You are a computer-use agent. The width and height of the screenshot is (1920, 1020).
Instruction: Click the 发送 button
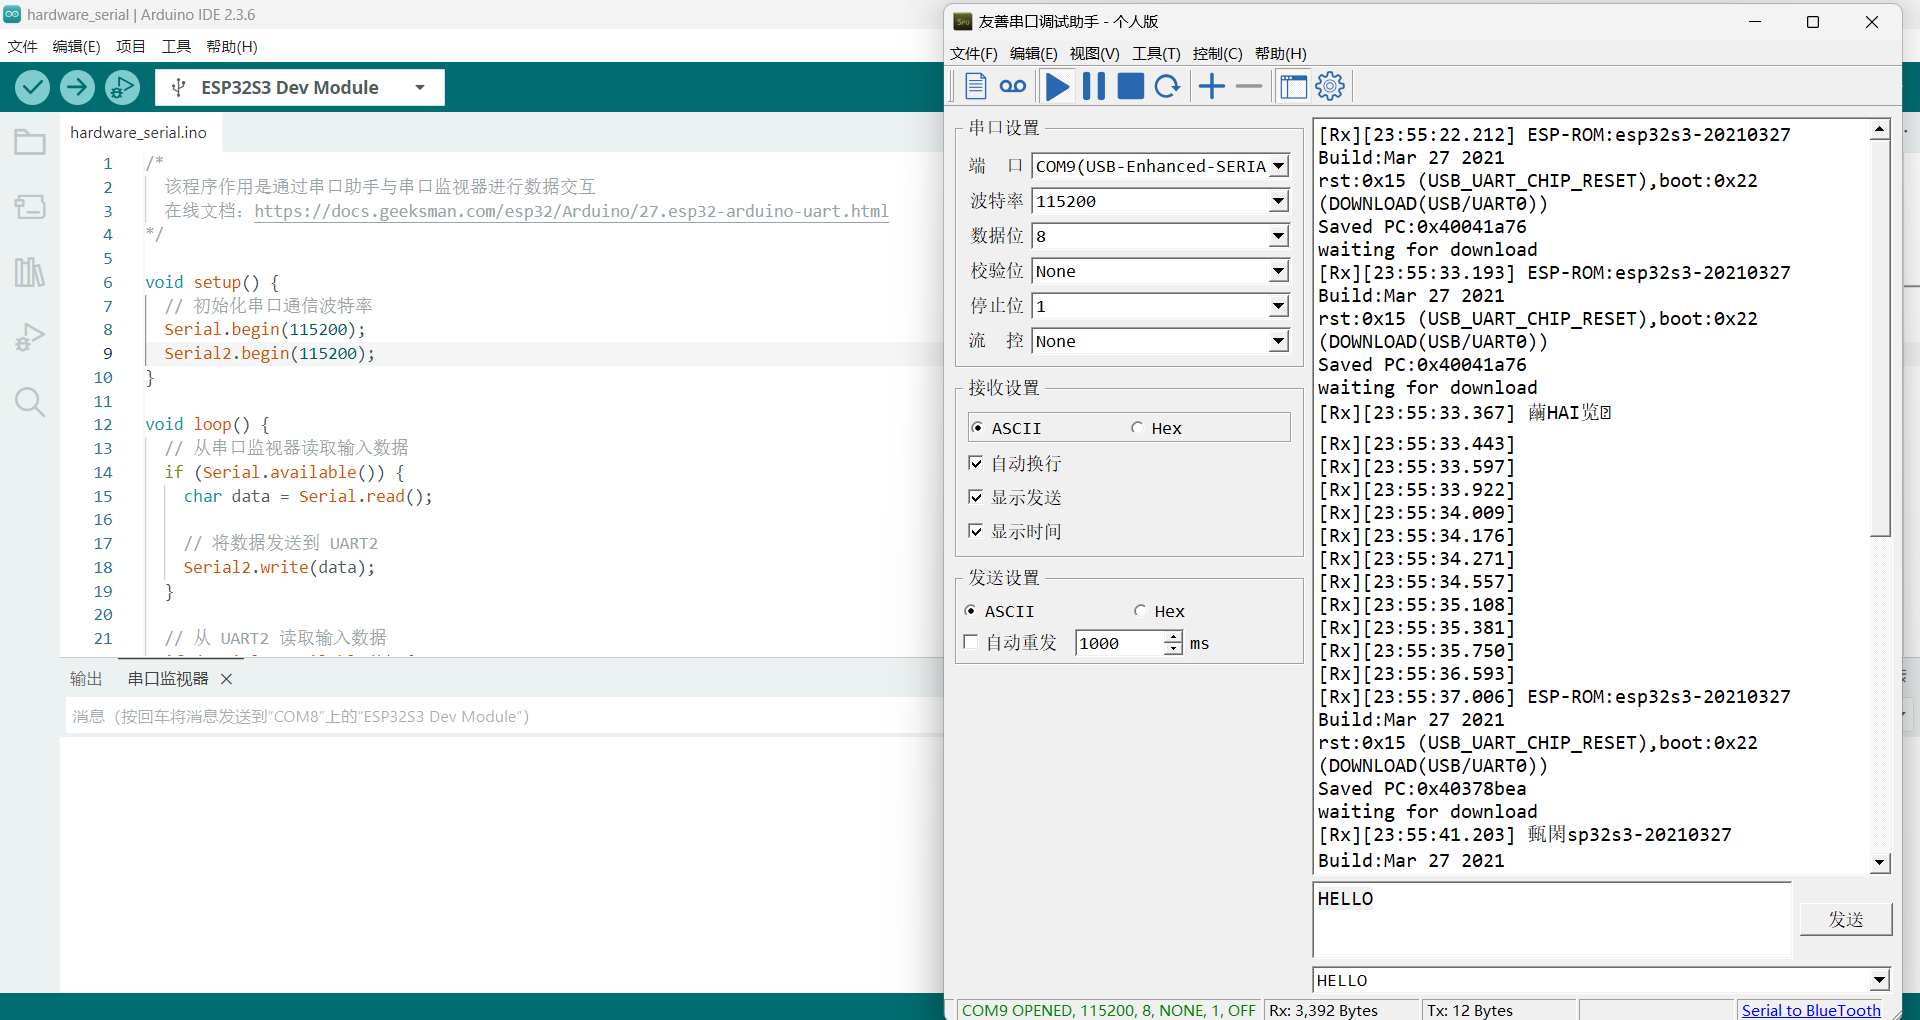1845,919
